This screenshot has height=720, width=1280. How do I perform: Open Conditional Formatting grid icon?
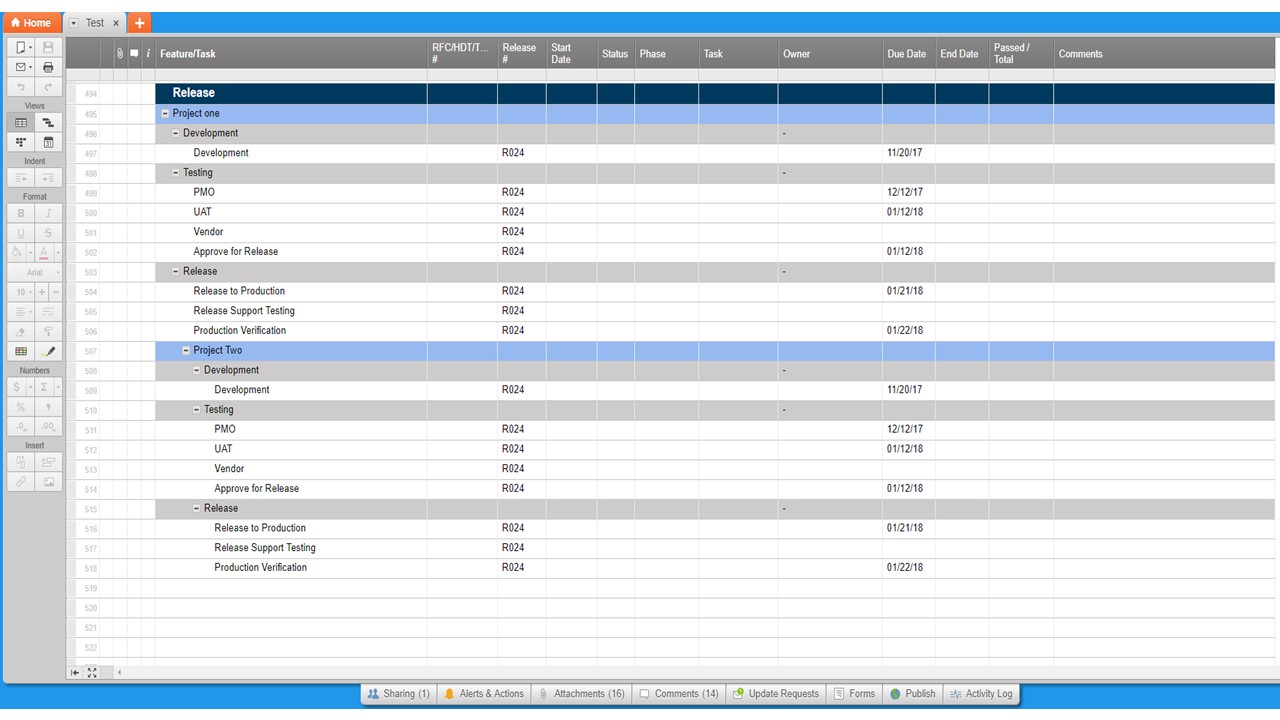pyautogui.click(x=21, y=351)
